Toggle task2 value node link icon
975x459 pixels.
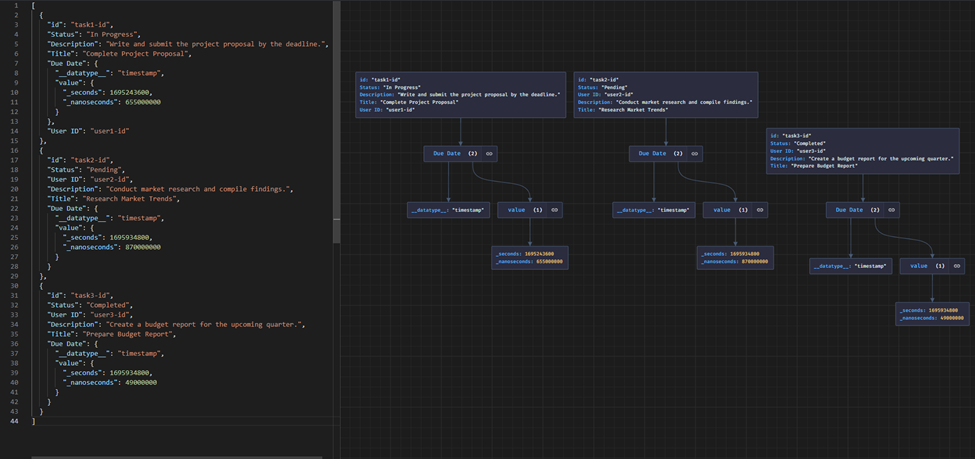click(x=759, y=210)
